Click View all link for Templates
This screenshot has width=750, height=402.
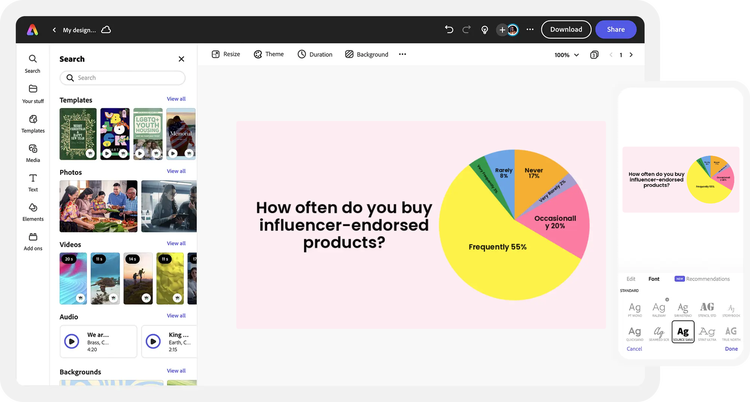tap(176, 99)
